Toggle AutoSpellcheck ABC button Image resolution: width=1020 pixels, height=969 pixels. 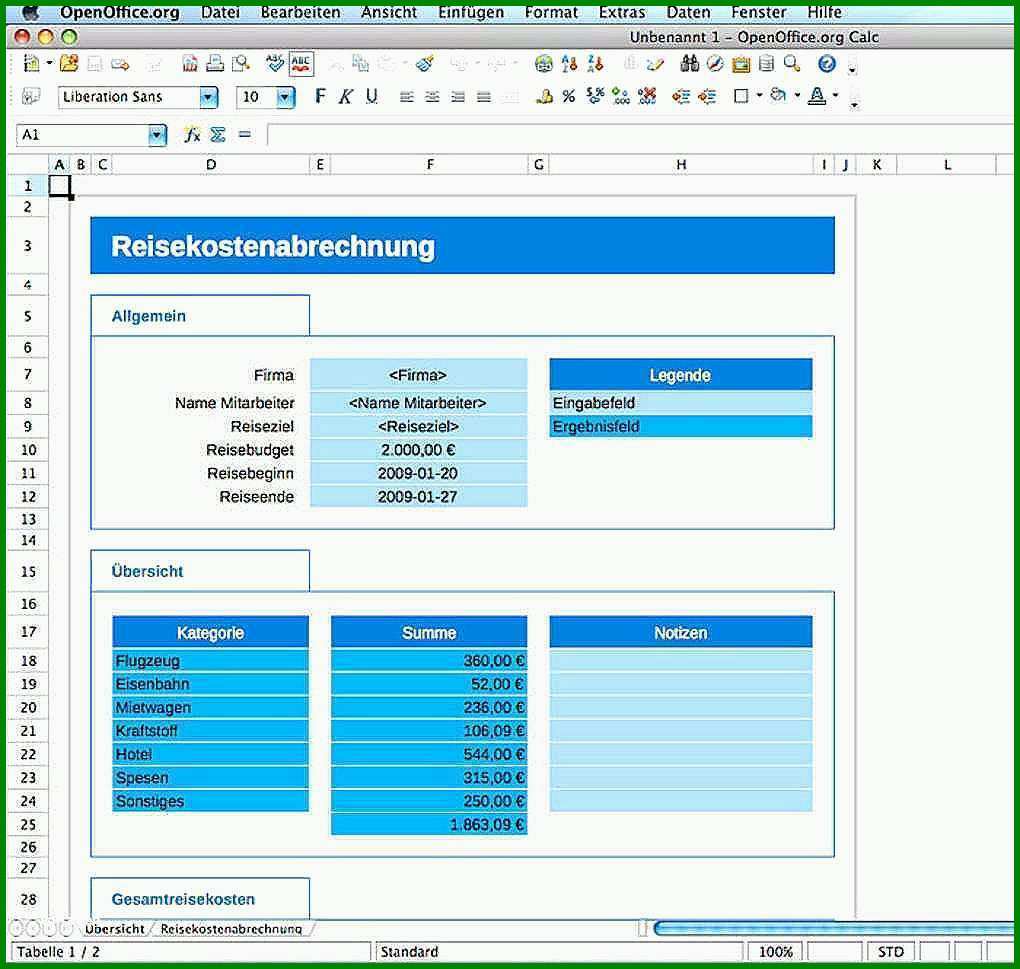[x=301, y=64]
